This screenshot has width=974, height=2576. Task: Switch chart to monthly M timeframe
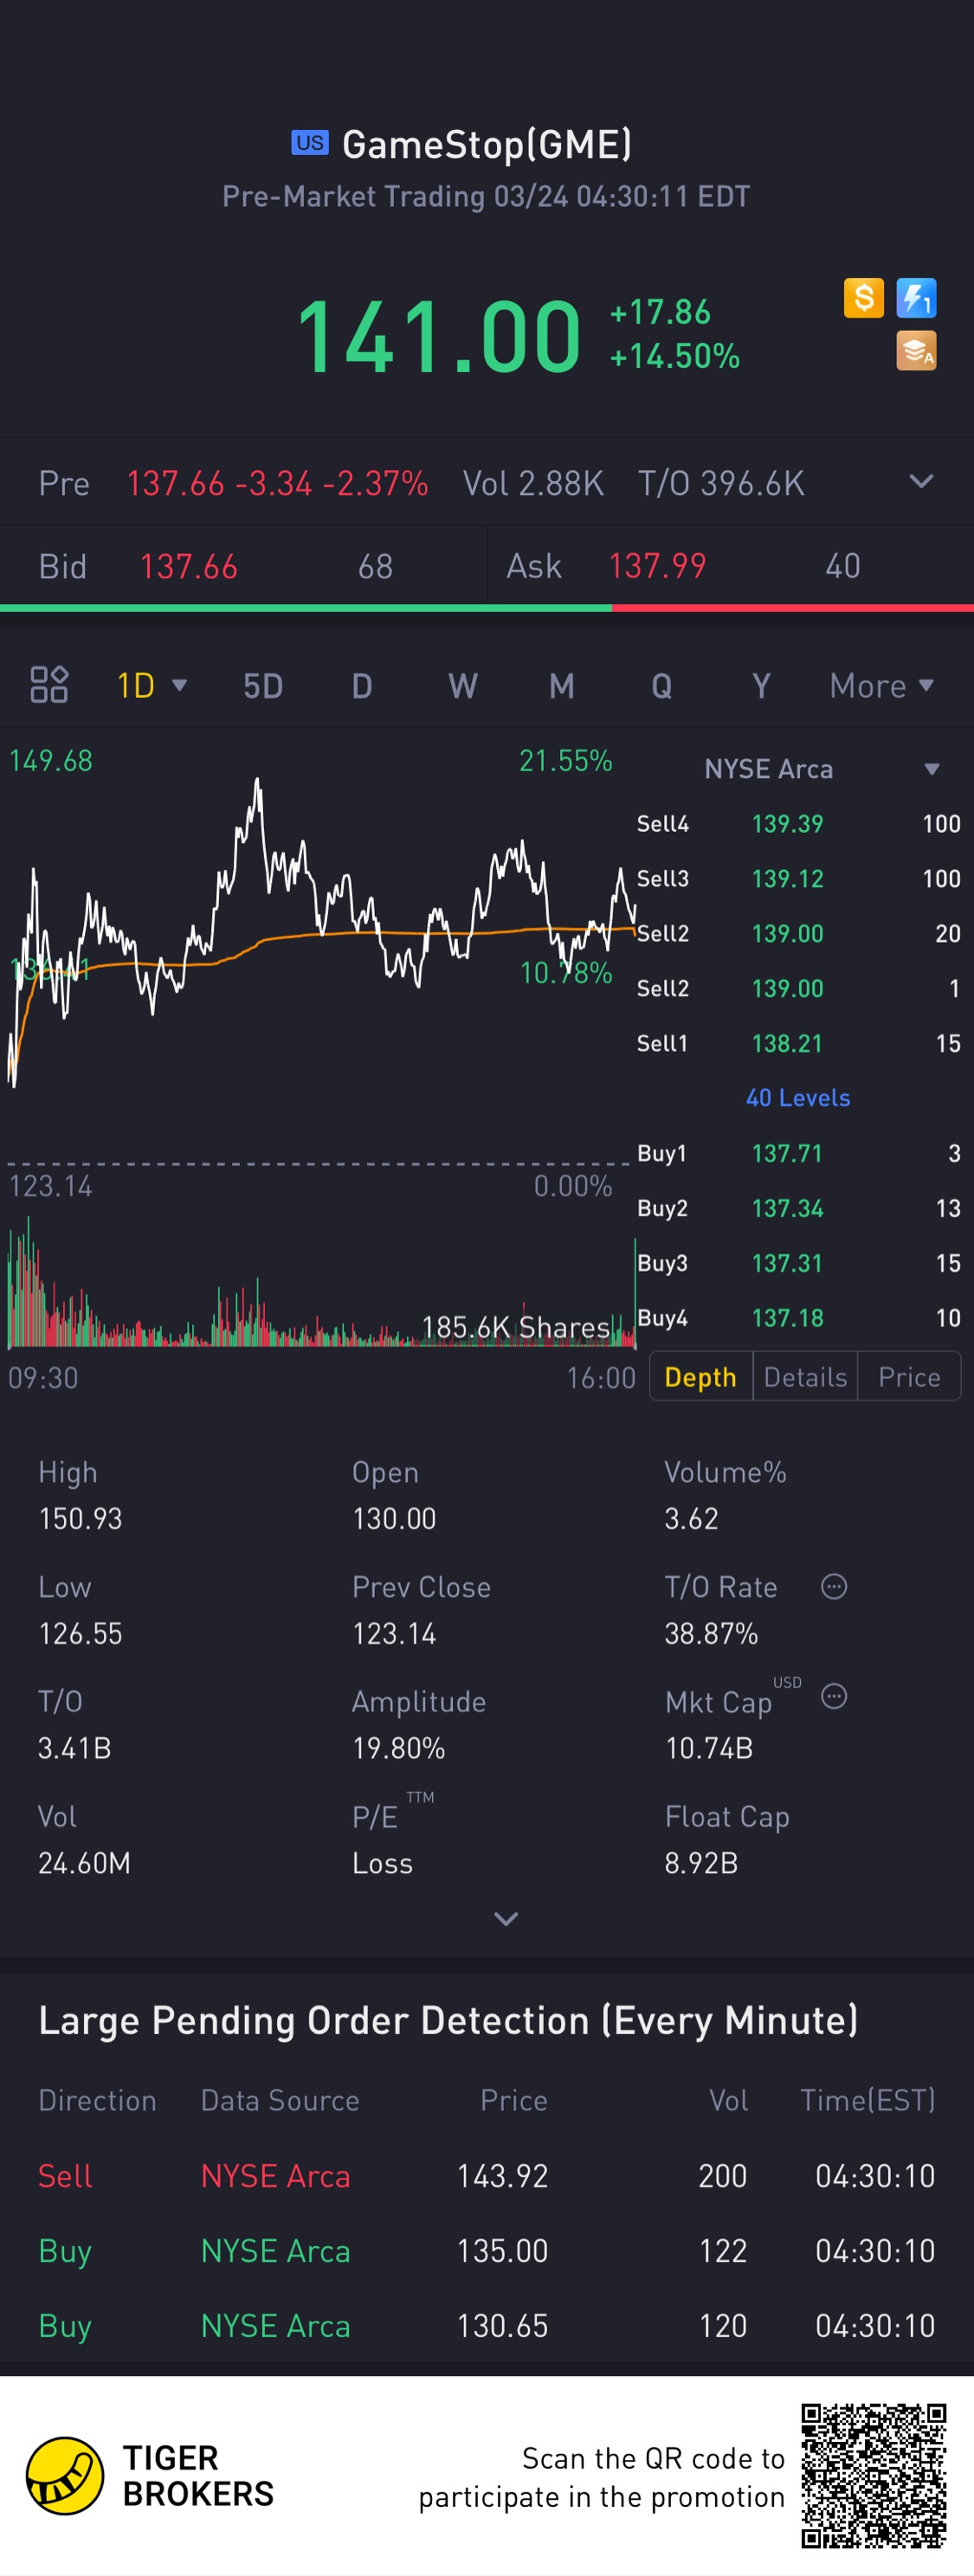(x=561, y=686)
